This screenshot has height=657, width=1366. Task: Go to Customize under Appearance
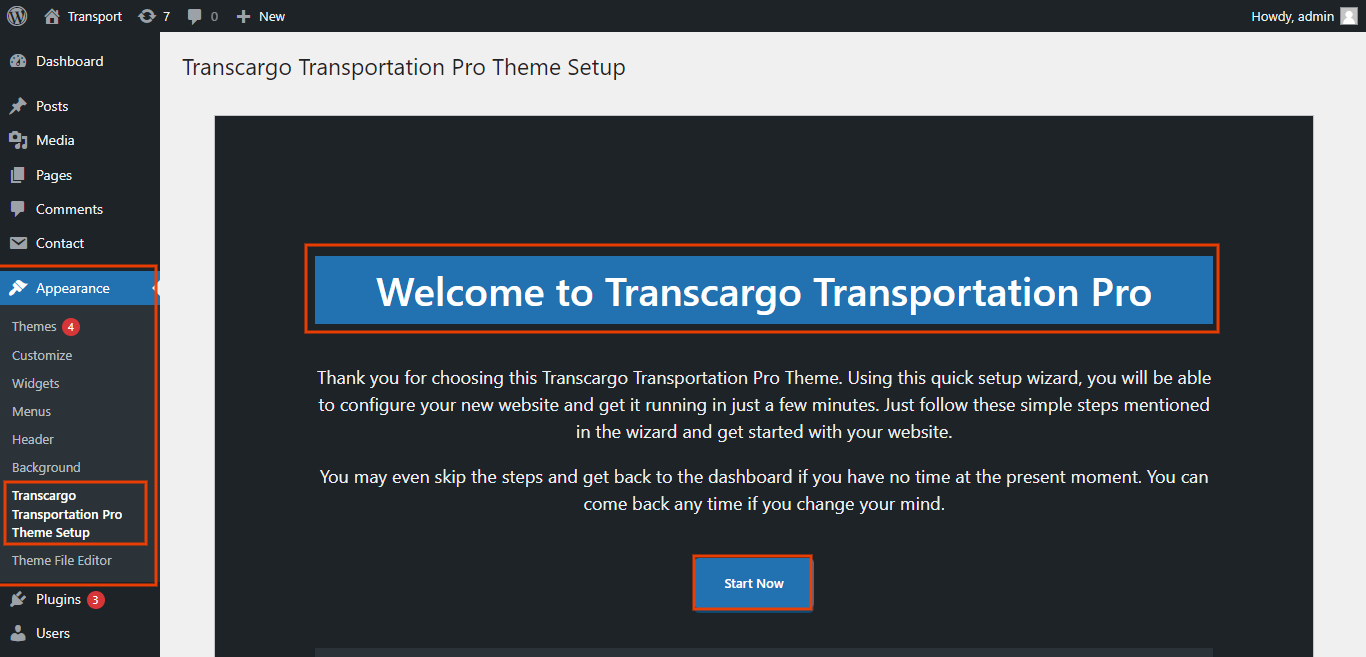pyautogui.click(x=42, y=355)
